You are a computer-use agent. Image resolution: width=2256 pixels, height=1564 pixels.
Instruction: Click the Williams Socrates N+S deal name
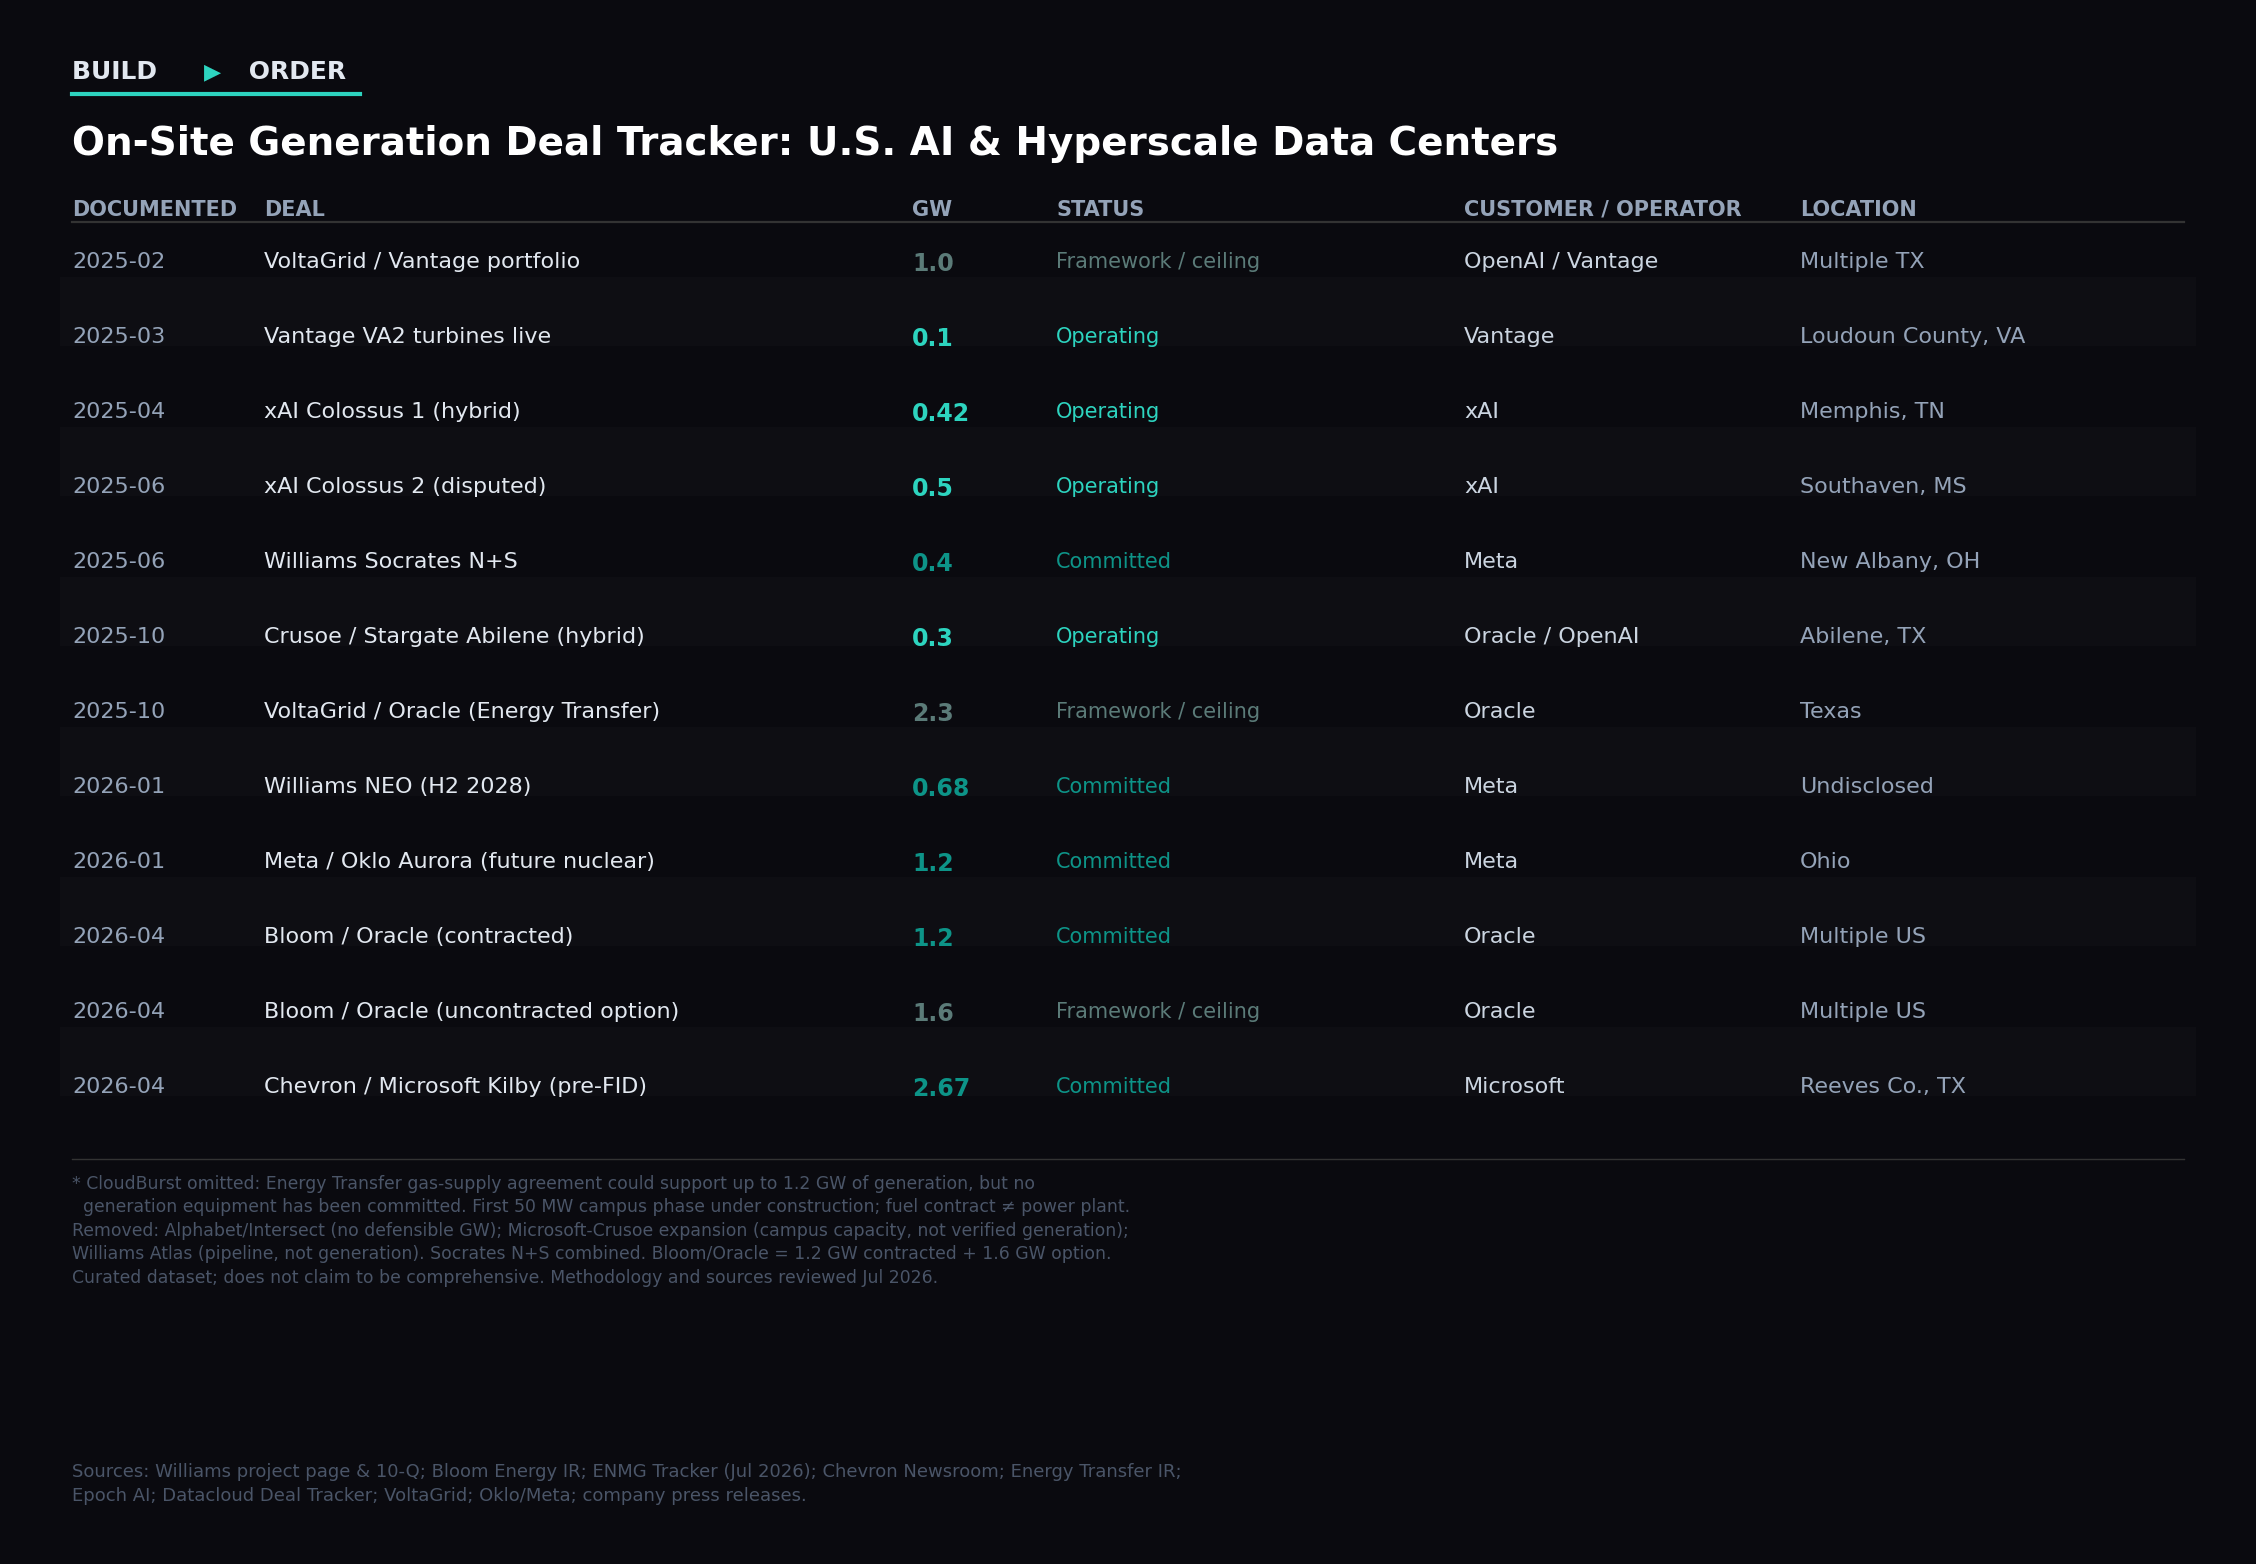[391, 561]
